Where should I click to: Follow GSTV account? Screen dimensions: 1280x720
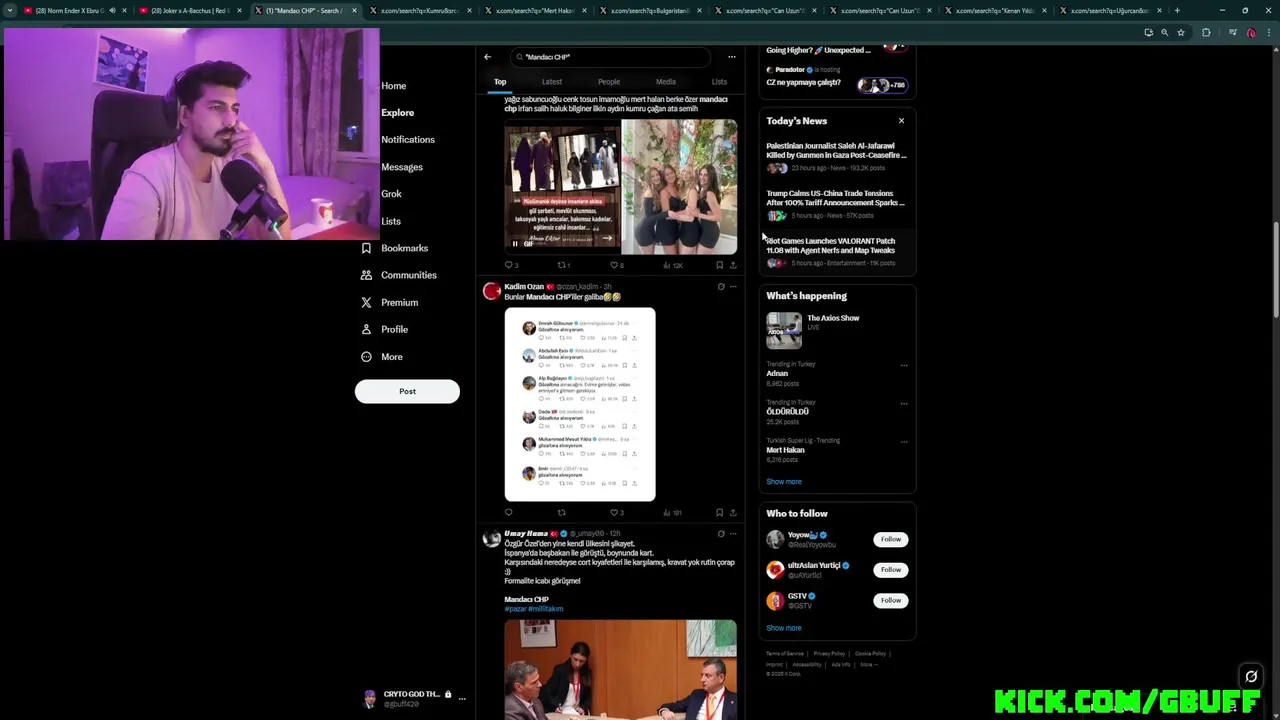click(x=890, y=600)
